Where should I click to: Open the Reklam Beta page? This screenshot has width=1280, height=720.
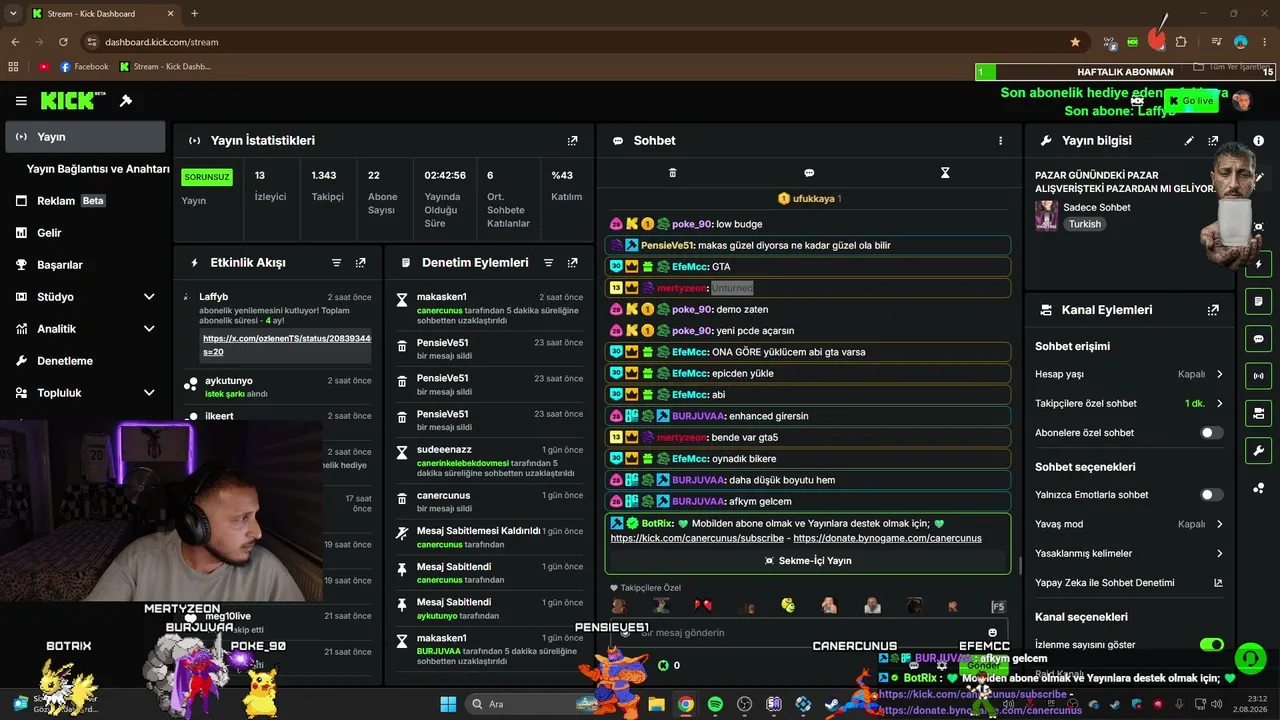[85, 201]
